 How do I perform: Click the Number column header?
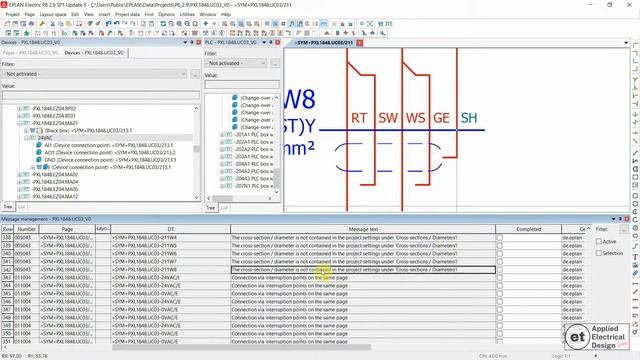coord(27,229)
